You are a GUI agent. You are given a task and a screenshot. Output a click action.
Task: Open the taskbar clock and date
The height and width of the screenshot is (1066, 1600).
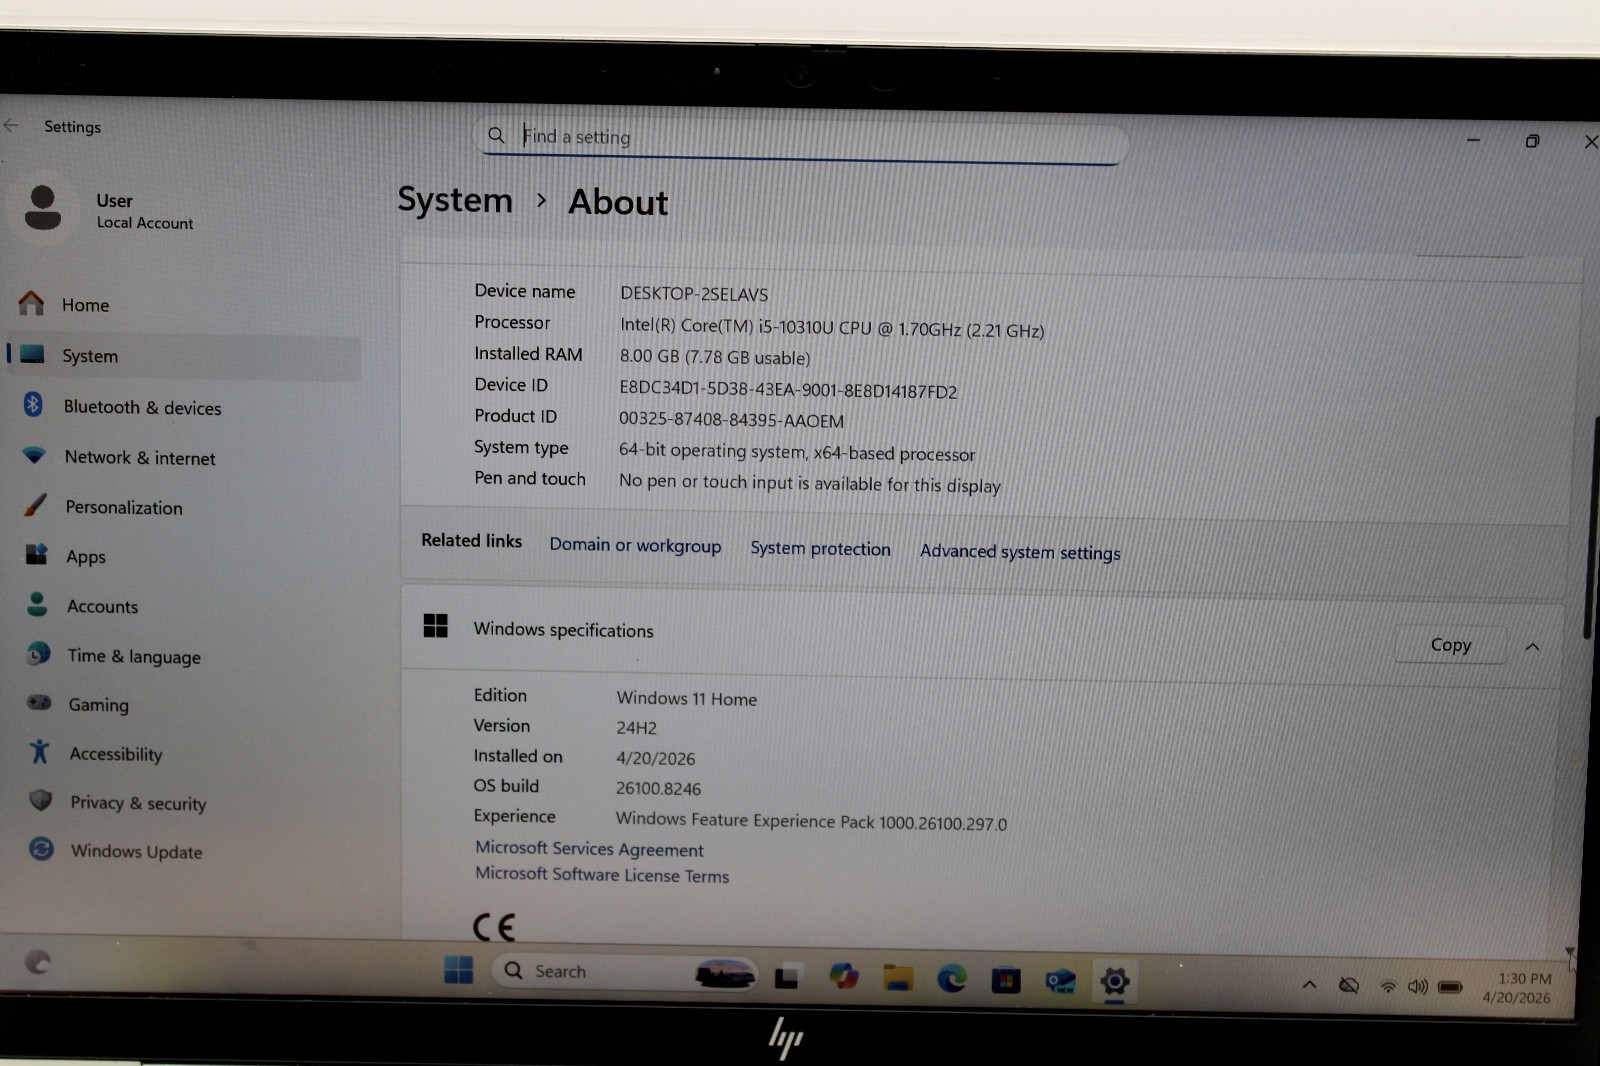1518,988
